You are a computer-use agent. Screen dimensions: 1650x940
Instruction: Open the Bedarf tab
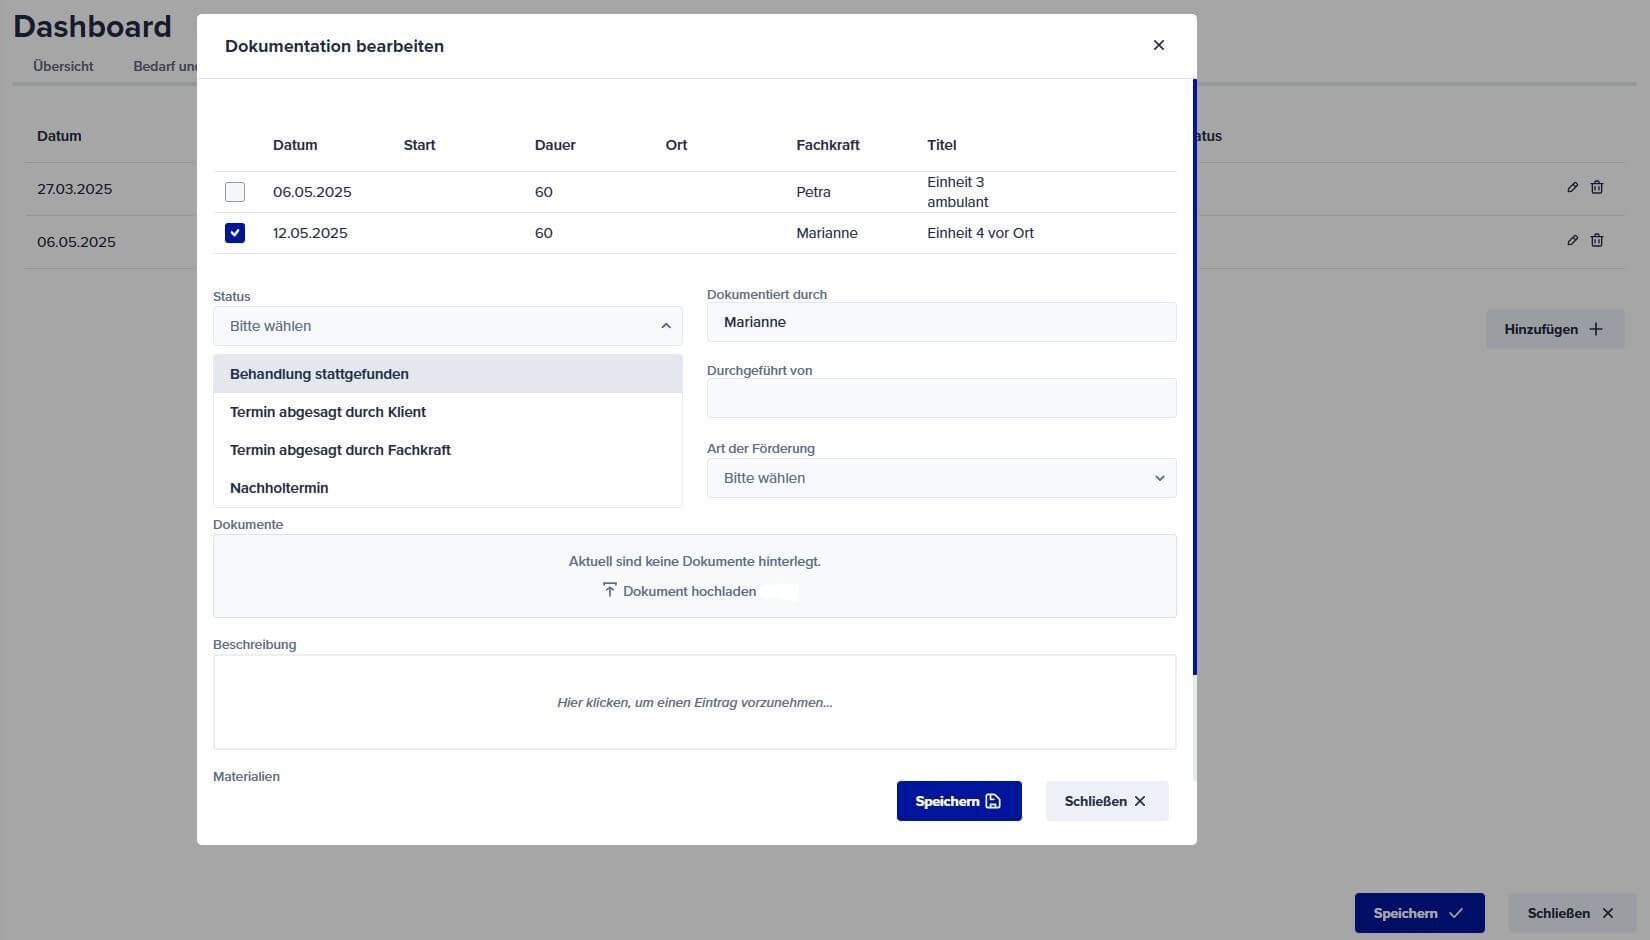coord(163,66)
